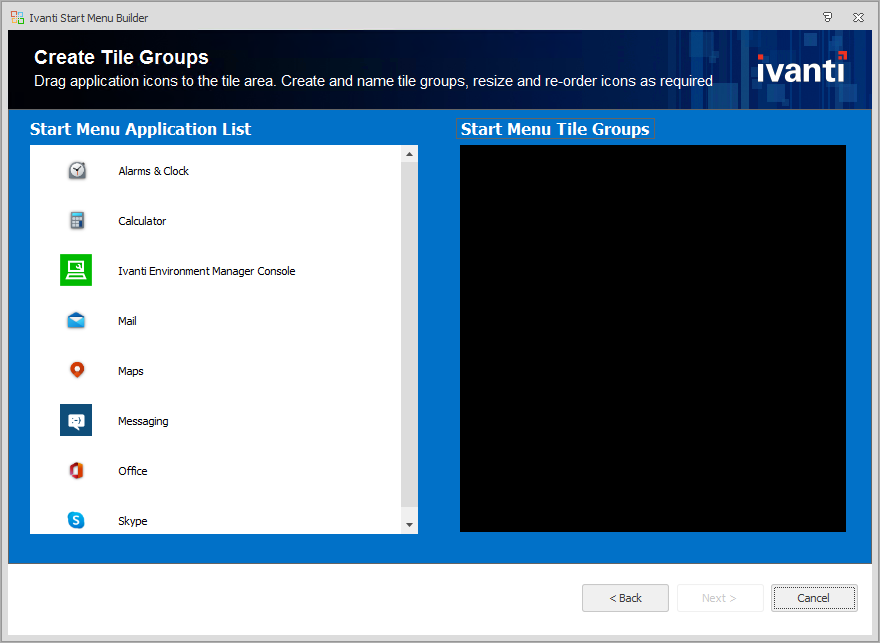
Task: Click the "Calculator" label
Action: click(142, 221)
